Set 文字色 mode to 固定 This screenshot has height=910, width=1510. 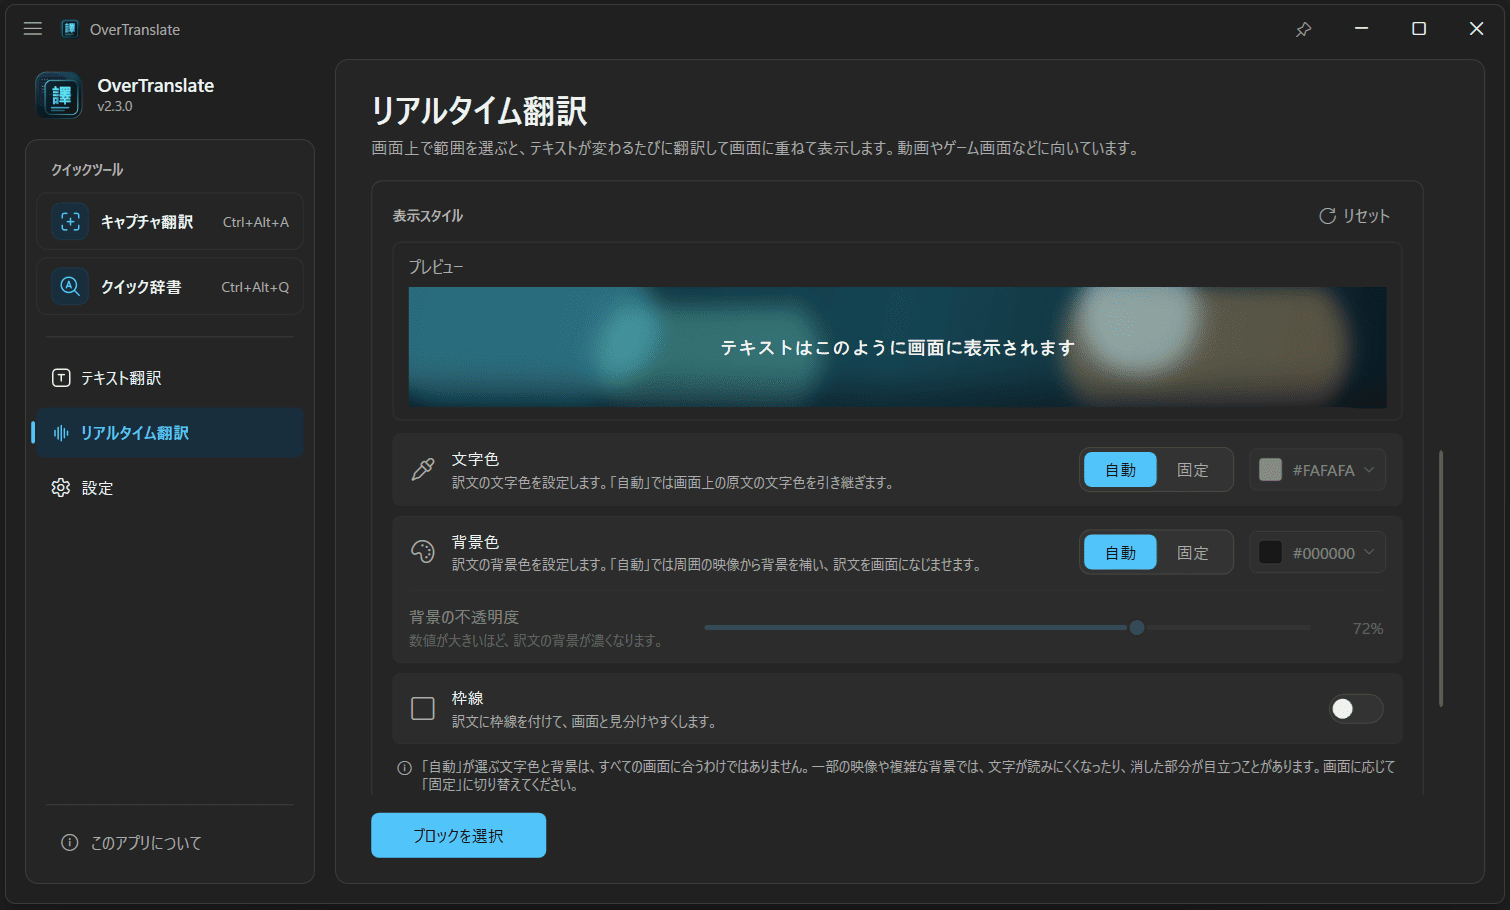click(x=1193, y=470)
